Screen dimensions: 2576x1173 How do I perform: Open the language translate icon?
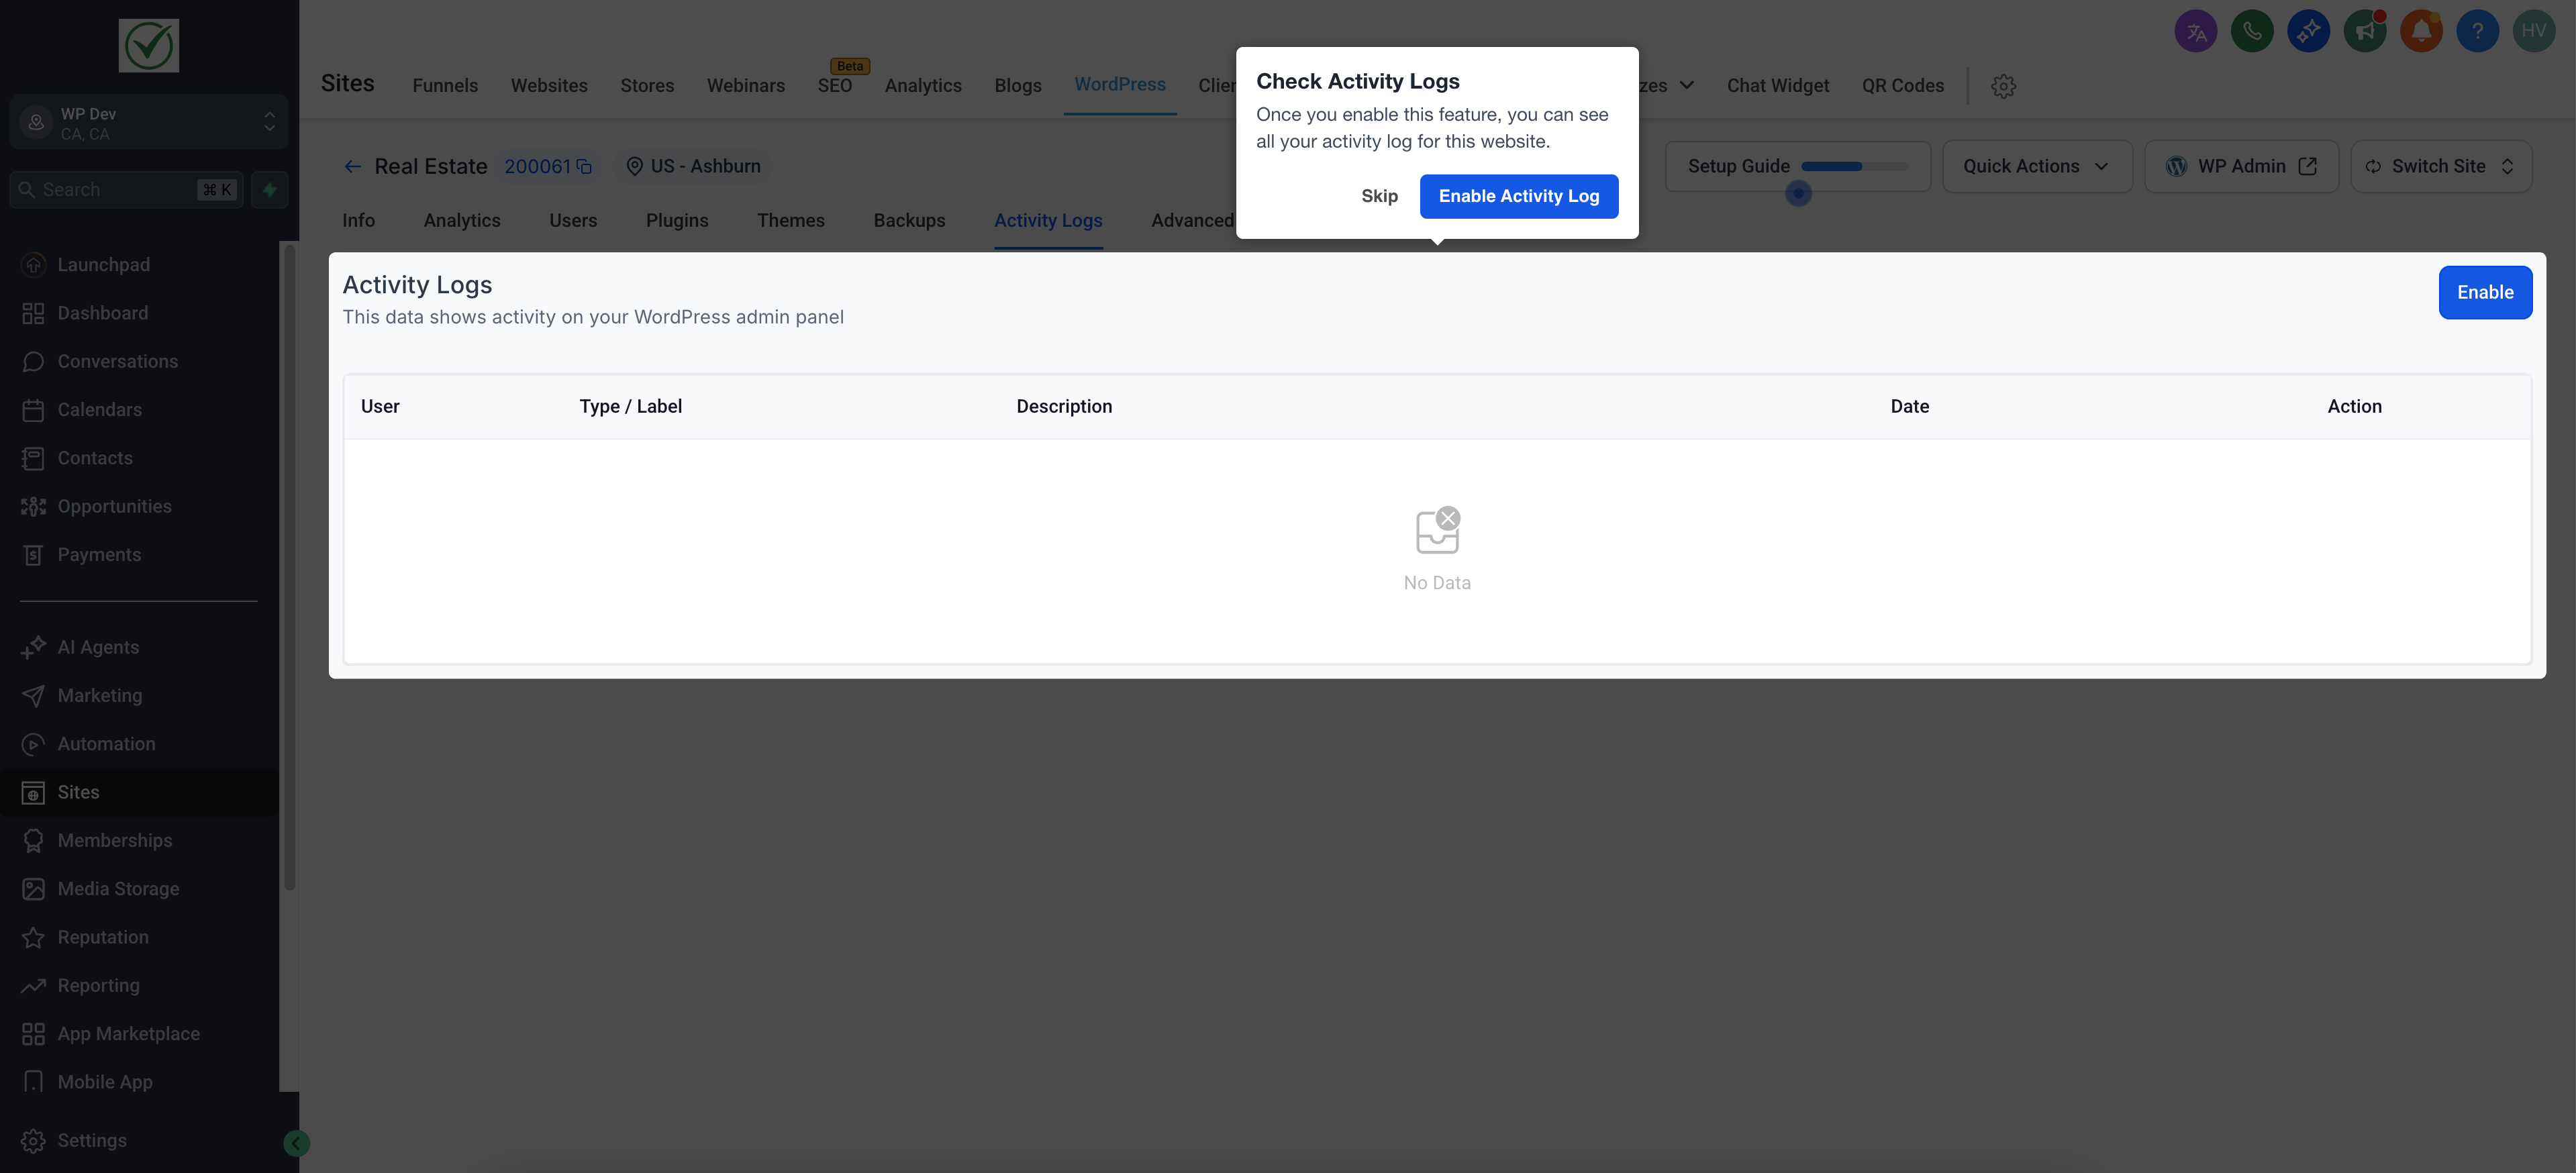(2196, 31)
